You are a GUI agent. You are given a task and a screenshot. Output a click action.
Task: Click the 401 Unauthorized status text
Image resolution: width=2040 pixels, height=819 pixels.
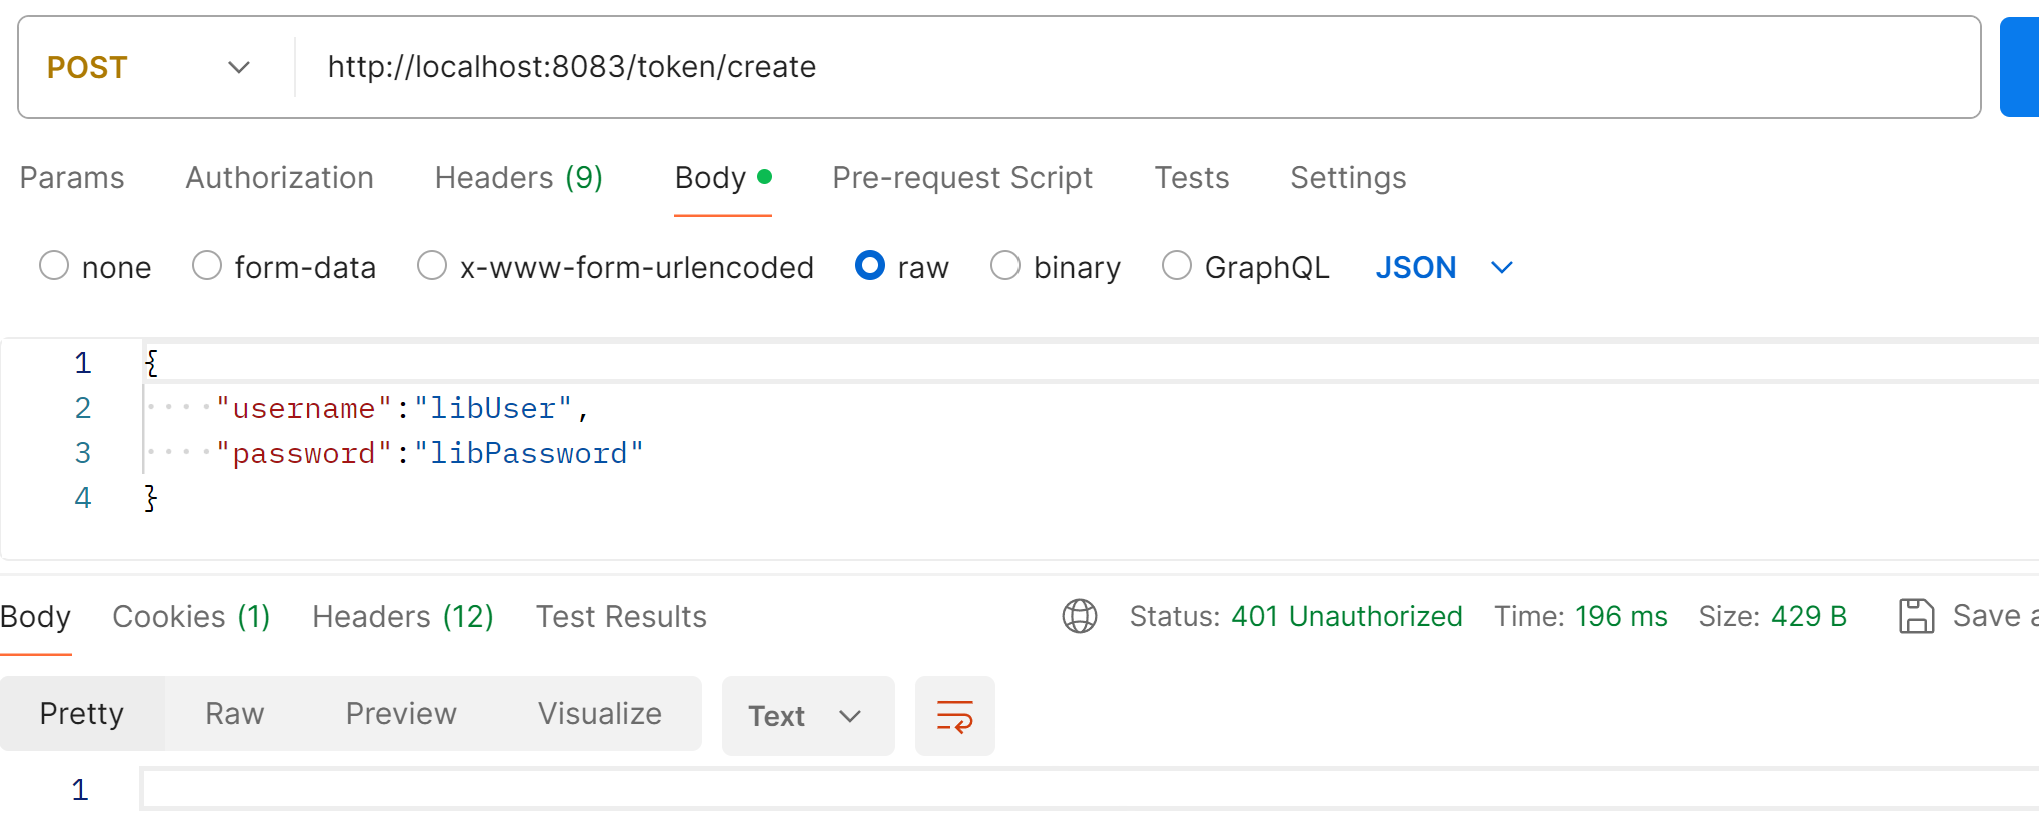(1347, 616)
